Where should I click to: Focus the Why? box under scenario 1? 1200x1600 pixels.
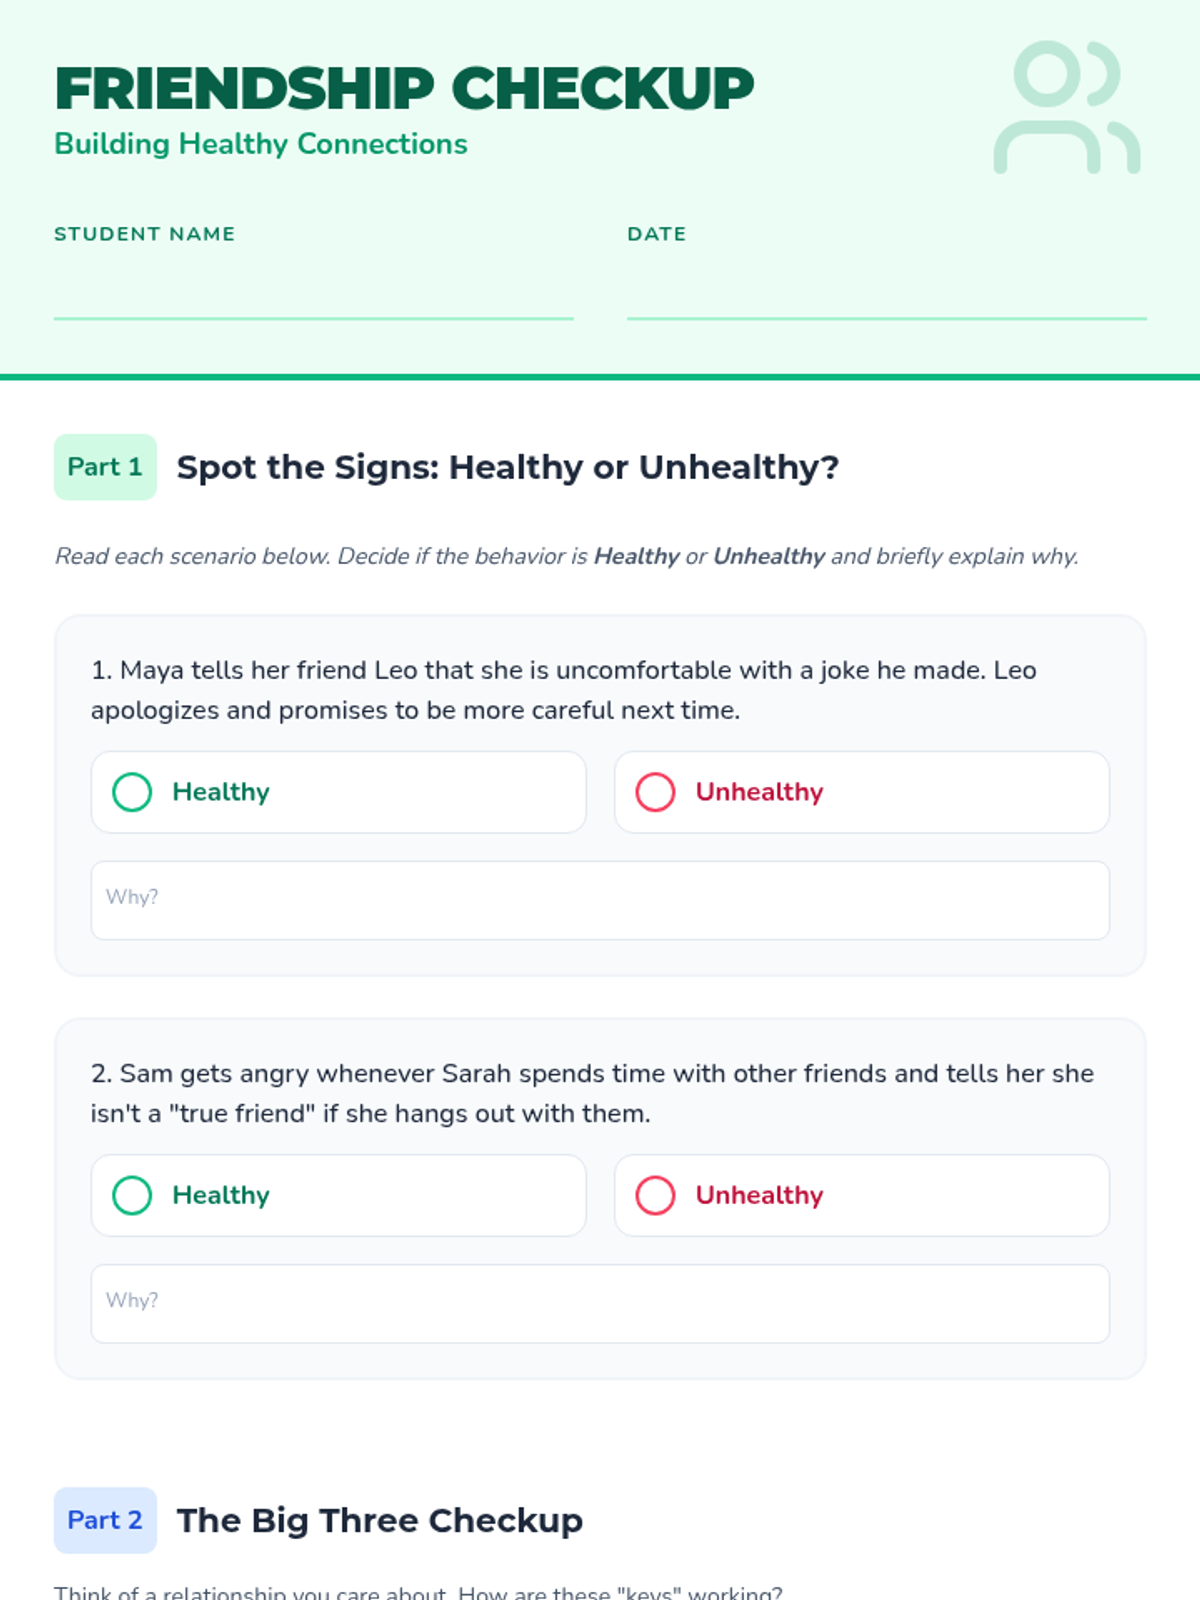600,900
